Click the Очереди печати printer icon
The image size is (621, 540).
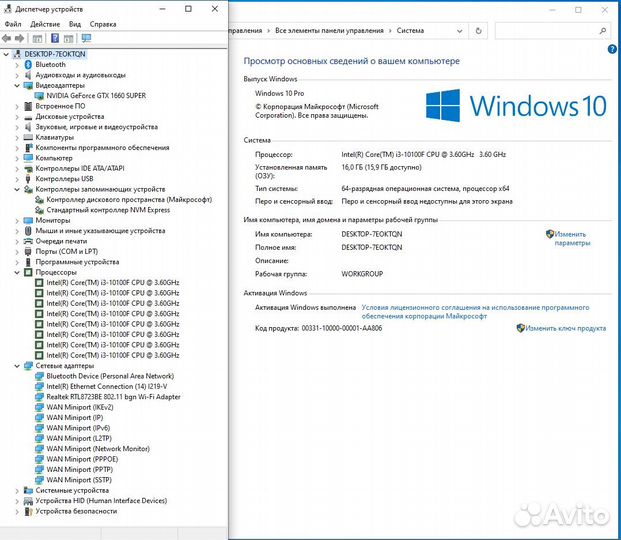[28, 241]
